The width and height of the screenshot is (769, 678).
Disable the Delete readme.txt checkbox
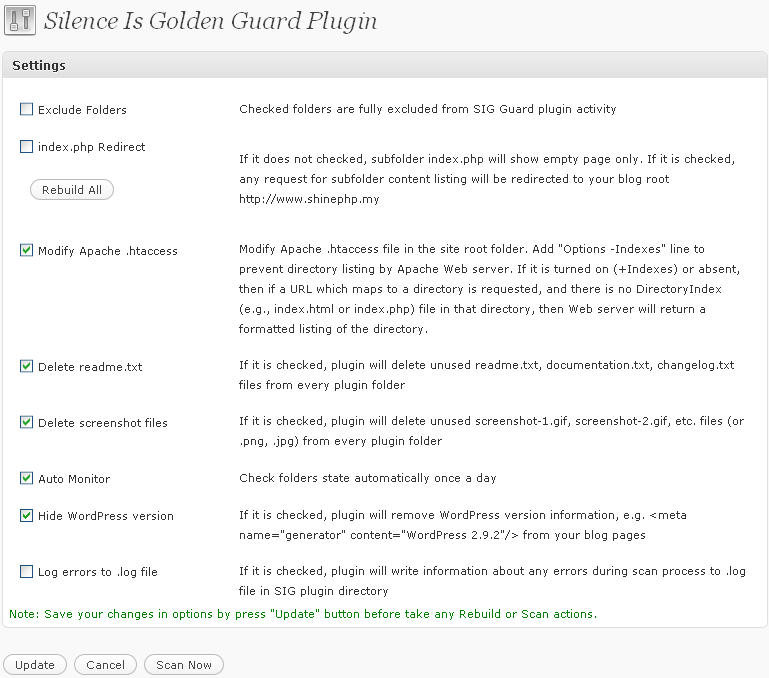(27, 366)
